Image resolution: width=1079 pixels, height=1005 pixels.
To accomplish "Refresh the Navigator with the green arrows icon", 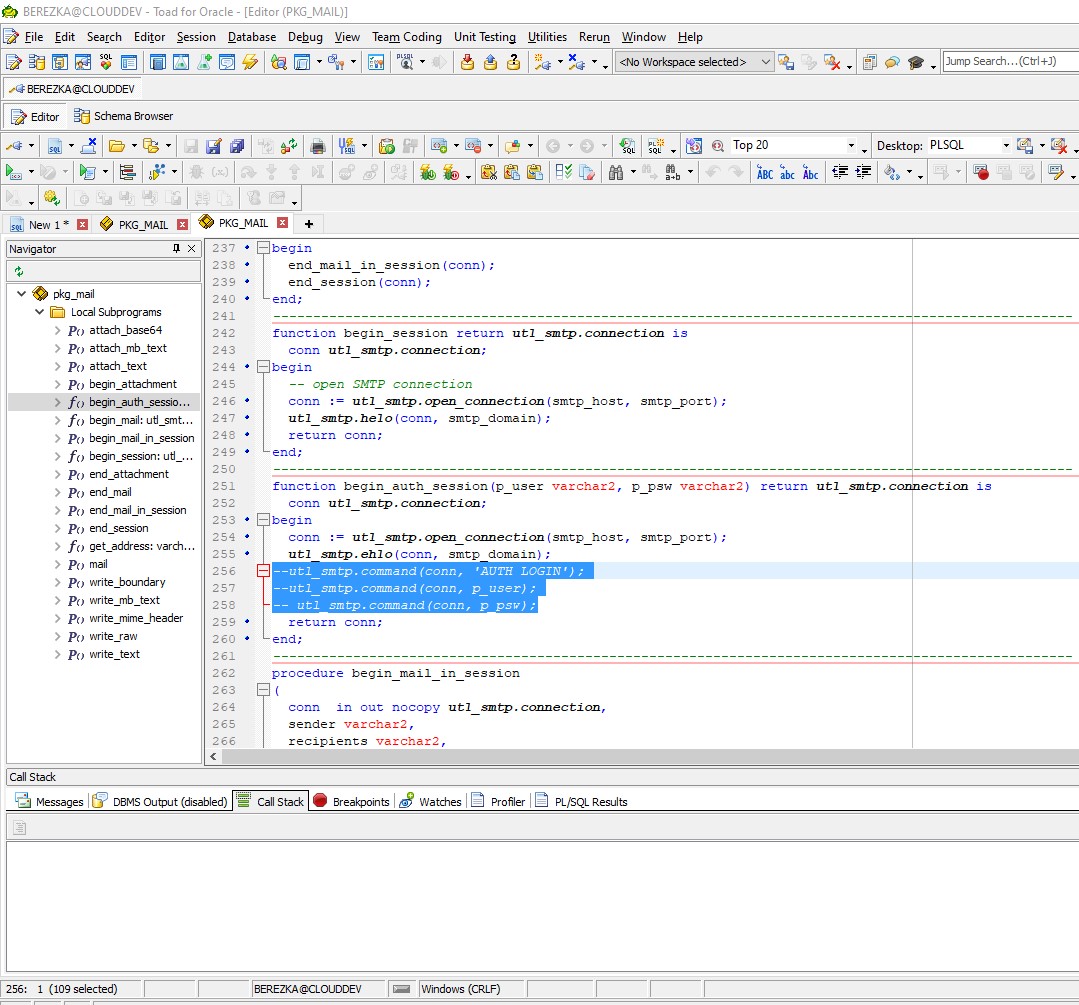I will 19,271.
